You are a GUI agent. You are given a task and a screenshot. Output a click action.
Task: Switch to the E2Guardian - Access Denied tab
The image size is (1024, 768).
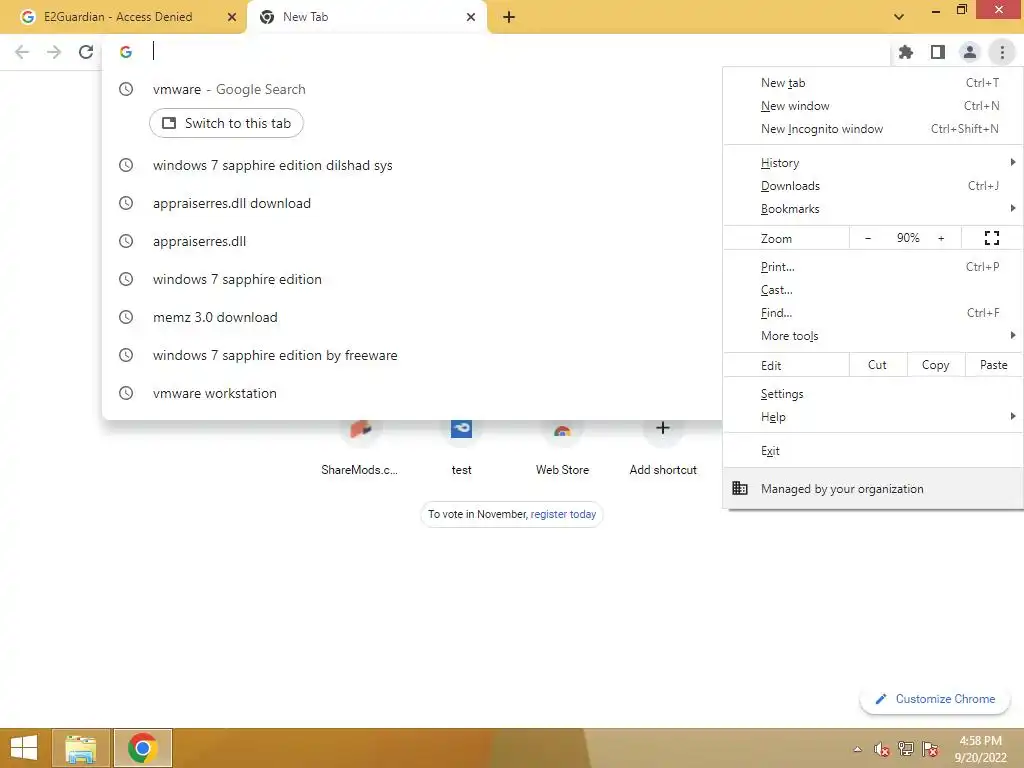[x=123, y=17]
